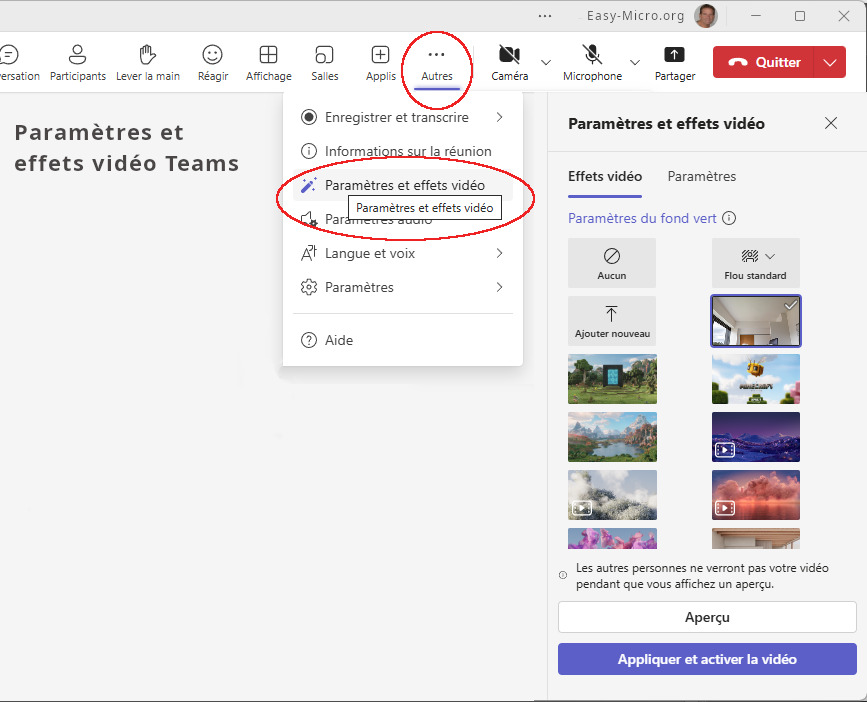This screenshot has width=867, height=702.
Task: Select the checked room interior background
Action: click(755, 321)
